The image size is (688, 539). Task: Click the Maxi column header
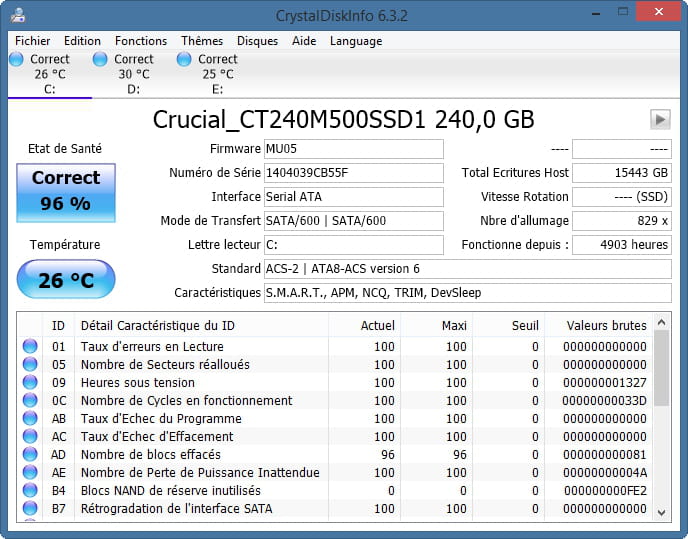[x=436, y=325]
